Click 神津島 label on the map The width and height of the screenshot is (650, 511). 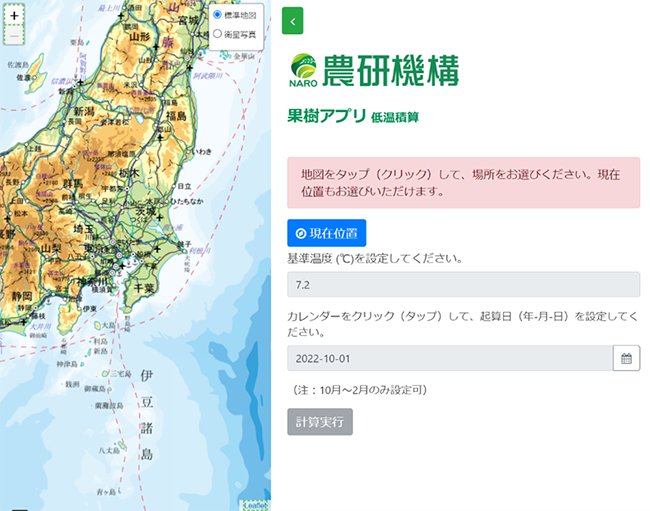67,364
